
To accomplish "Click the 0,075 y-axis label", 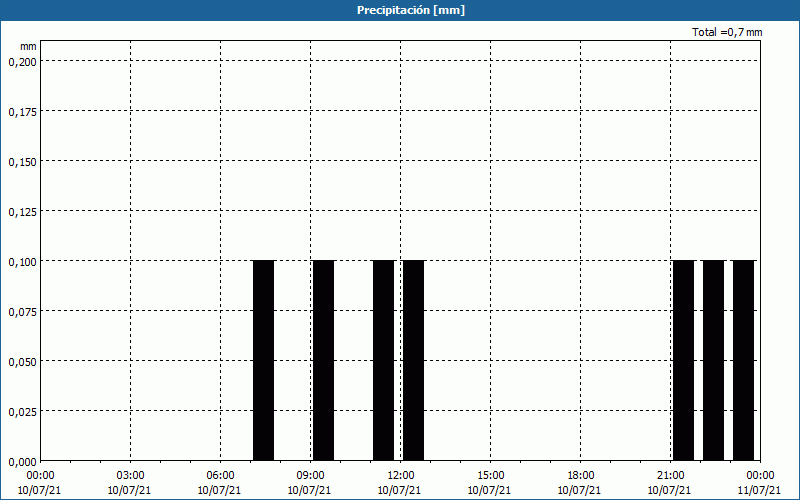I will coord(22,312).
